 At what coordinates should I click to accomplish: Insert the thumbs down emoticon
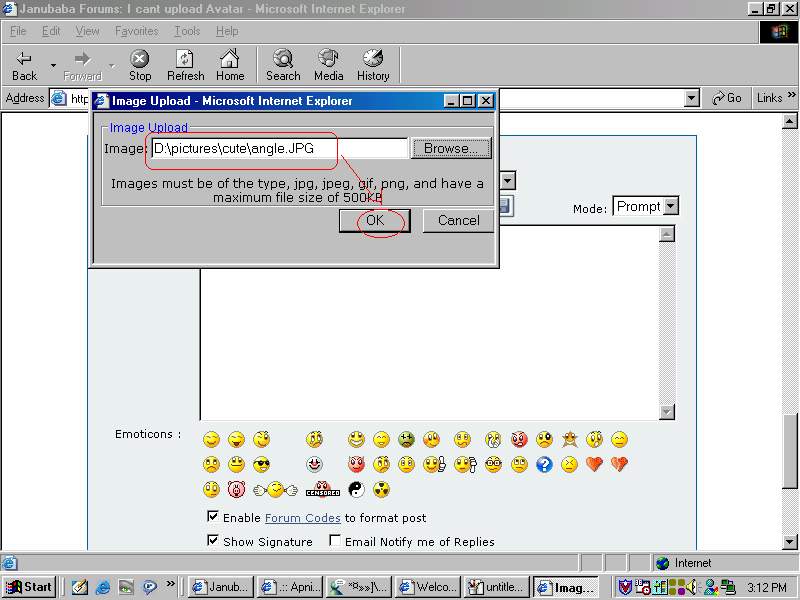click(465, 464)
